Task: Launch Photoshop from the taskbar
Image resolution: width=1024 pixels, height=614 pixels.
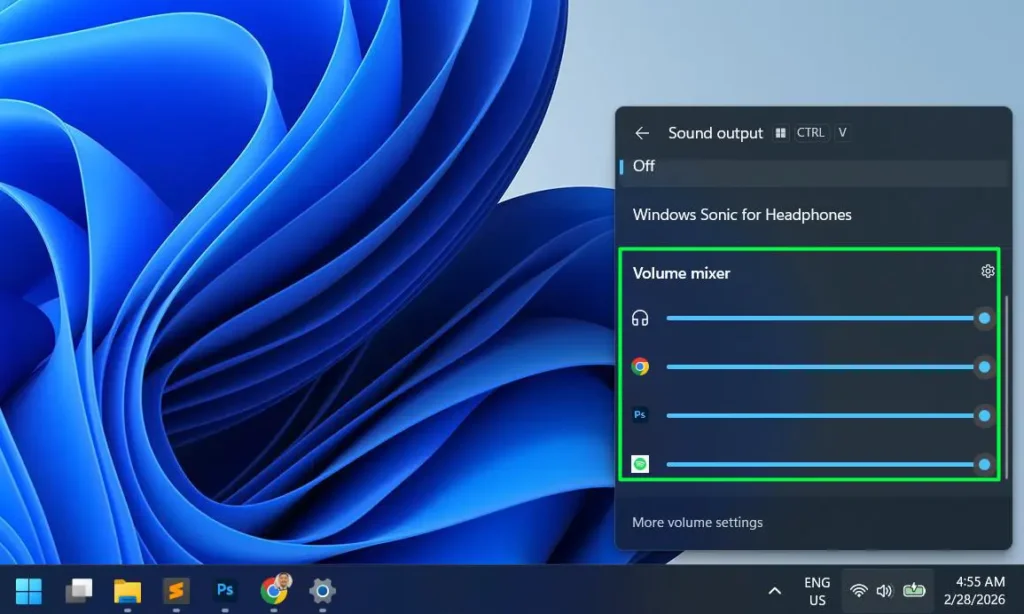Action: click(x=224, y=590)
